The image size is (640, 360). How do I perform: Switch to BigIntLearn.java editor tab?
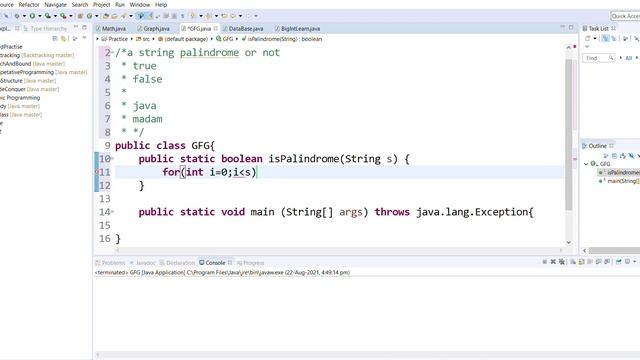click(298, 29)
